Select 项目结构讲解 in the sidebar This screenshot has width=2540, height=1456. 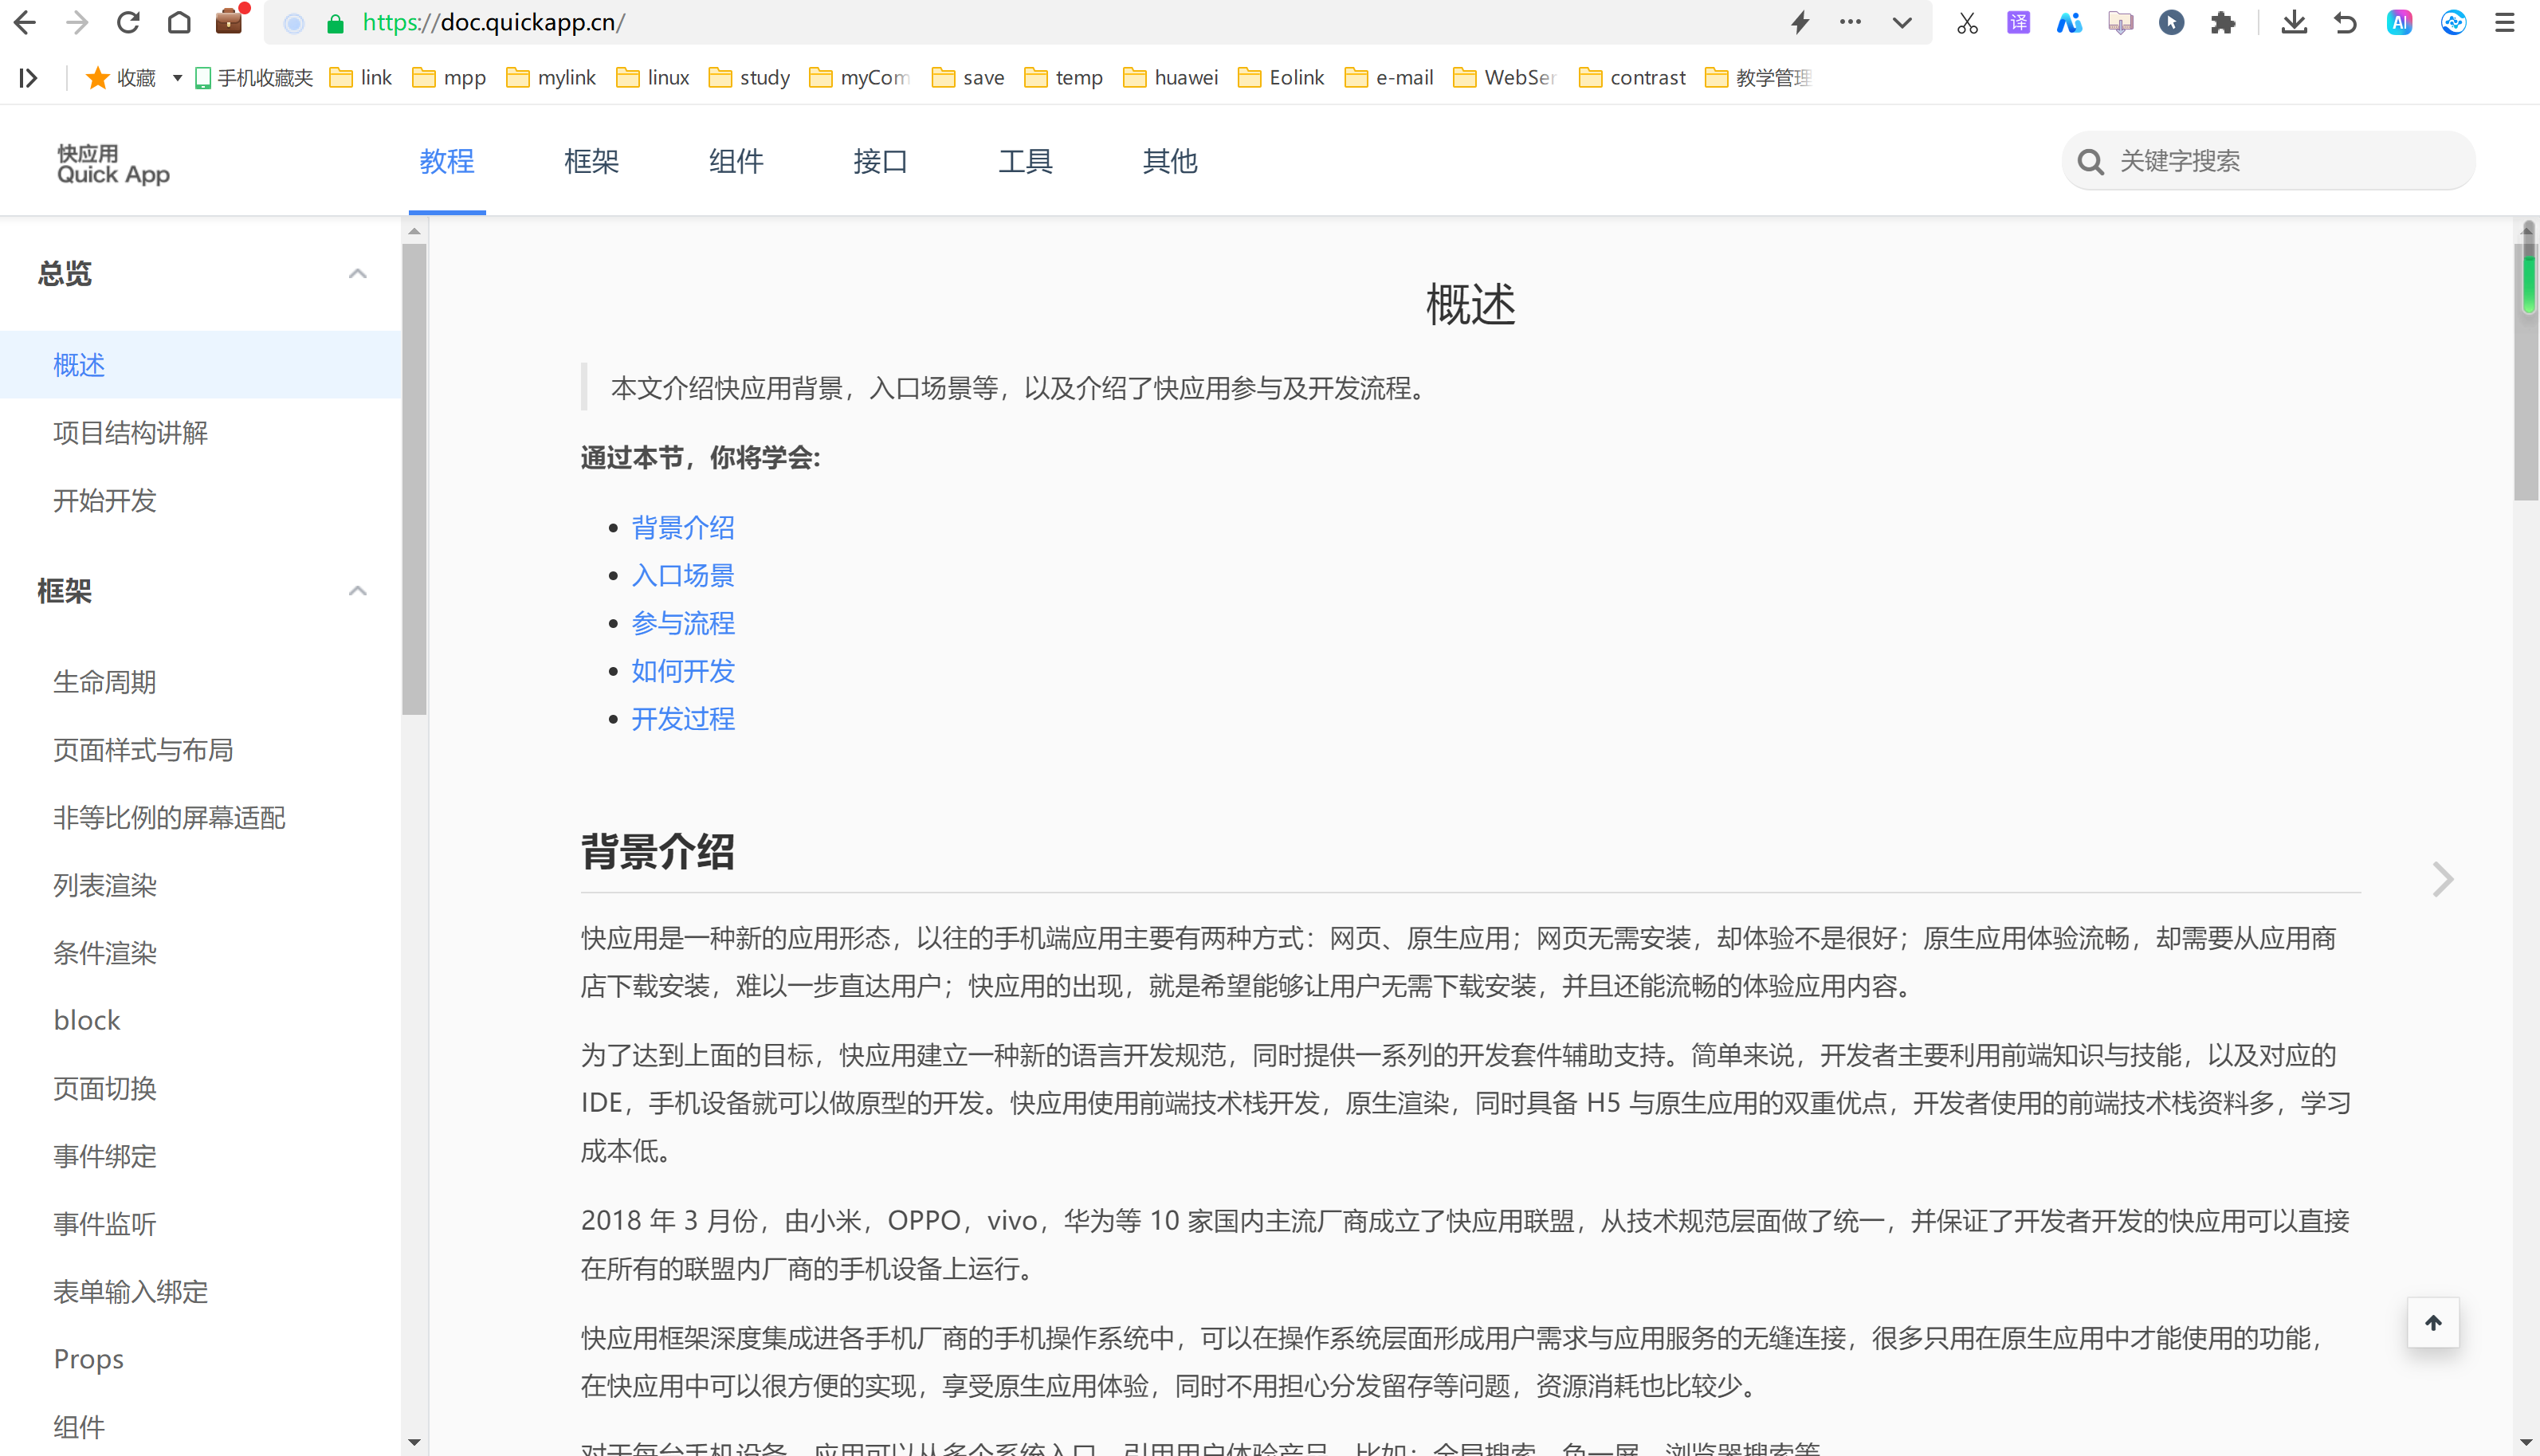click(x=130, y=432)
